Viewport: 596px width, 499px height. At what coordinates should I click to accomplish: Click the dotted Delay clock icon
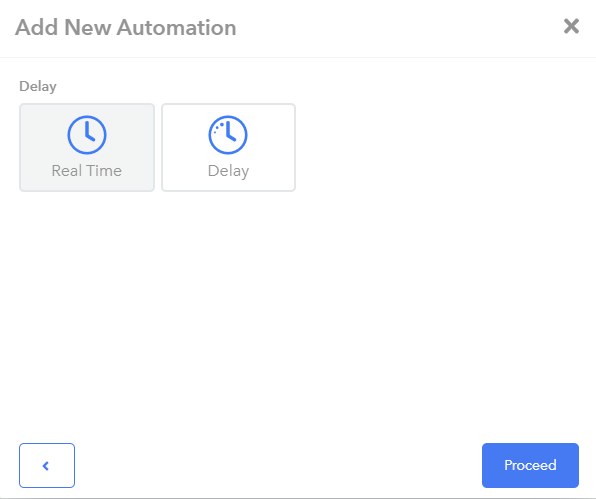[x=228, y=135]
